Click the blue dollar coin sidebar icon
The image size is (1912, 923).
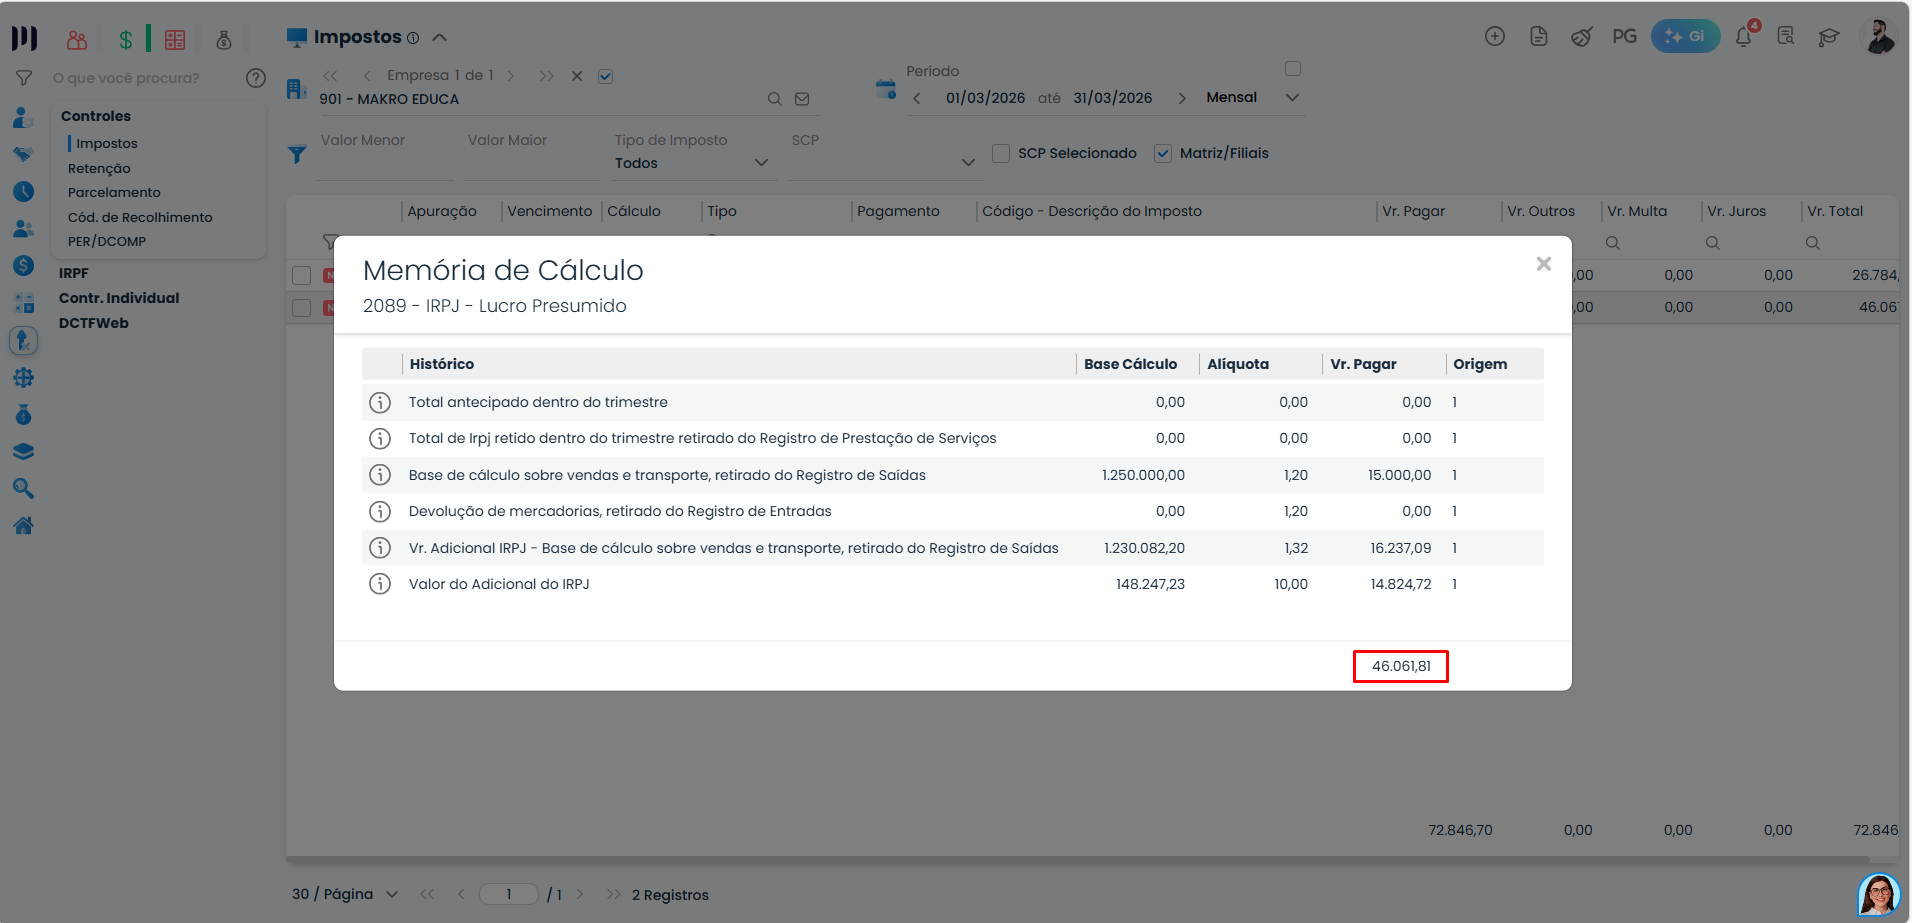pos(24,266)
